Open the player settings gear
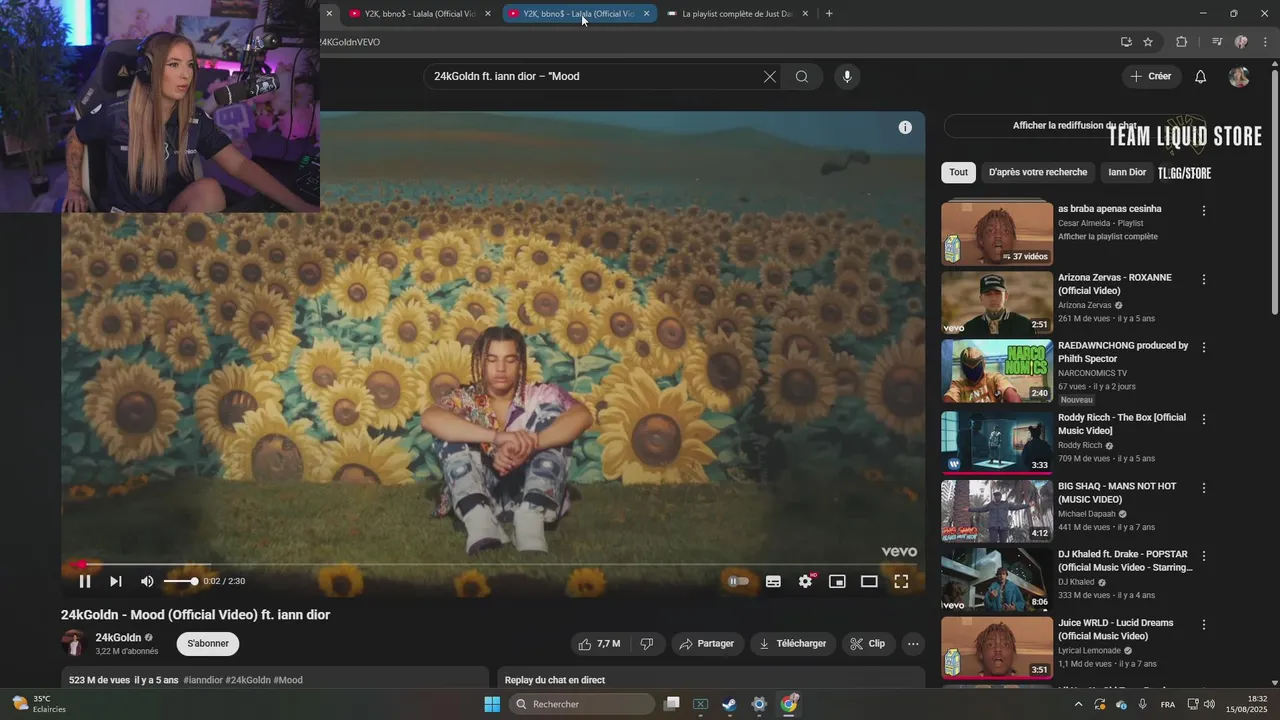 click(806, 581)
